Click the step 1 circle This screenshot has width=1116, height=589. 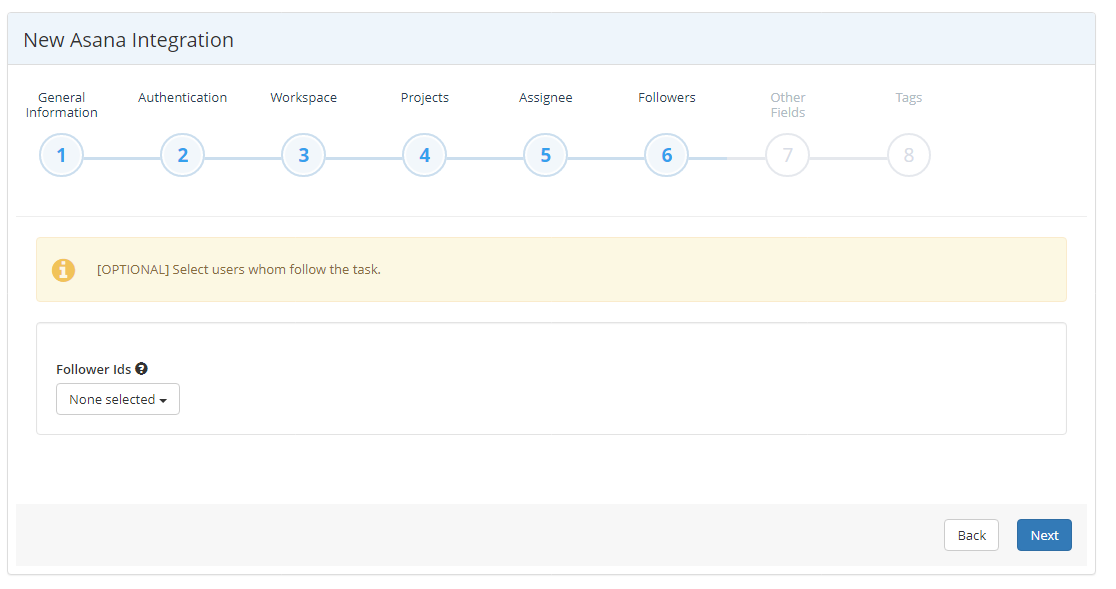pyautogui.click(x=61, y=155)
